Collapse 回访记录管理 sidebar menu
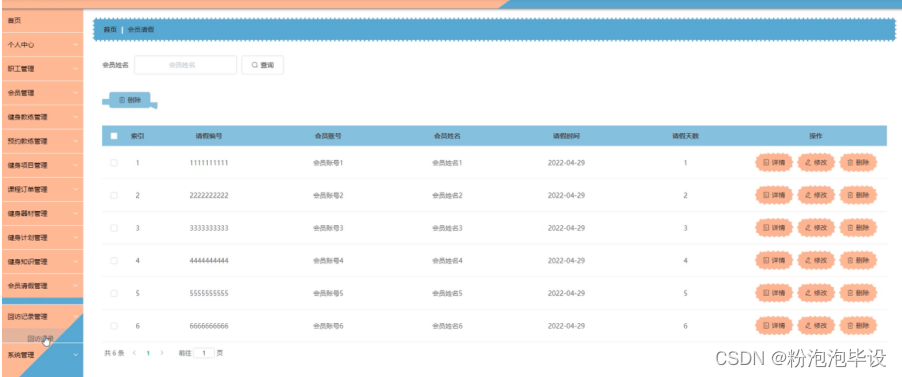 43,316
